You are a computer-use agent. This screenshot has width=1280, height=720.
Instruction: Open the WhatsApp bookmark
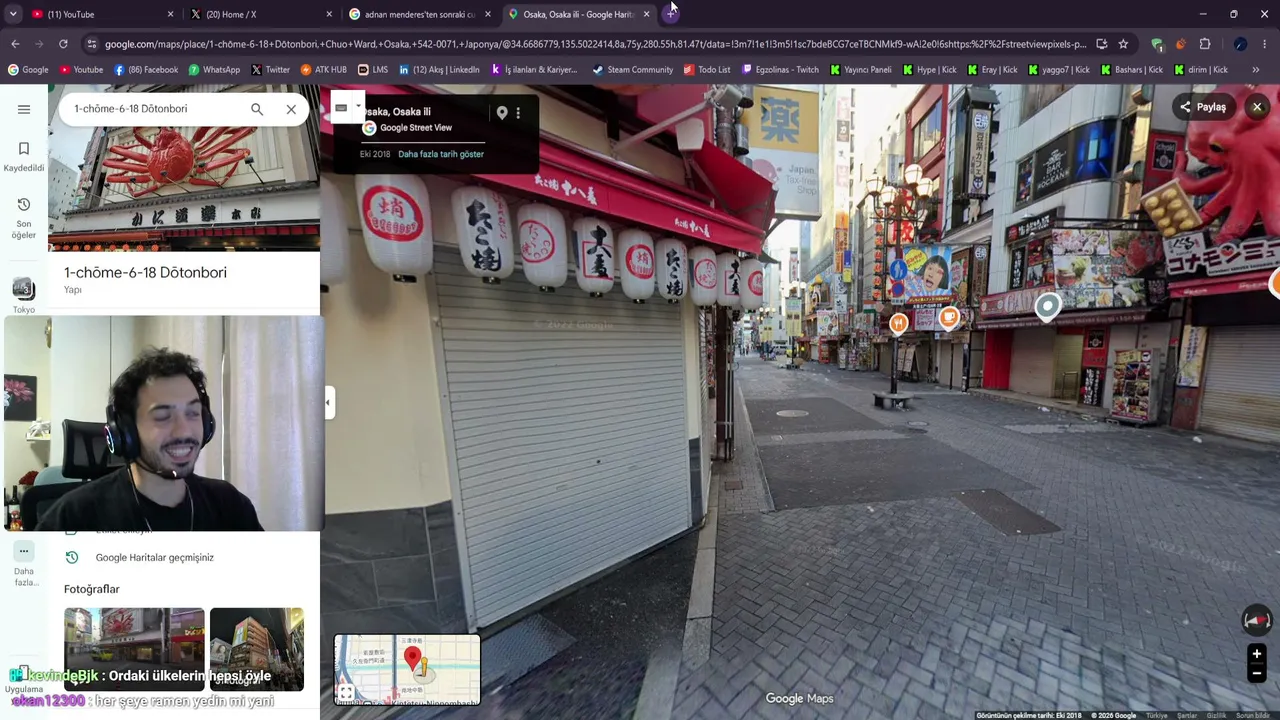pyautogui.click(x=214, y=70)
